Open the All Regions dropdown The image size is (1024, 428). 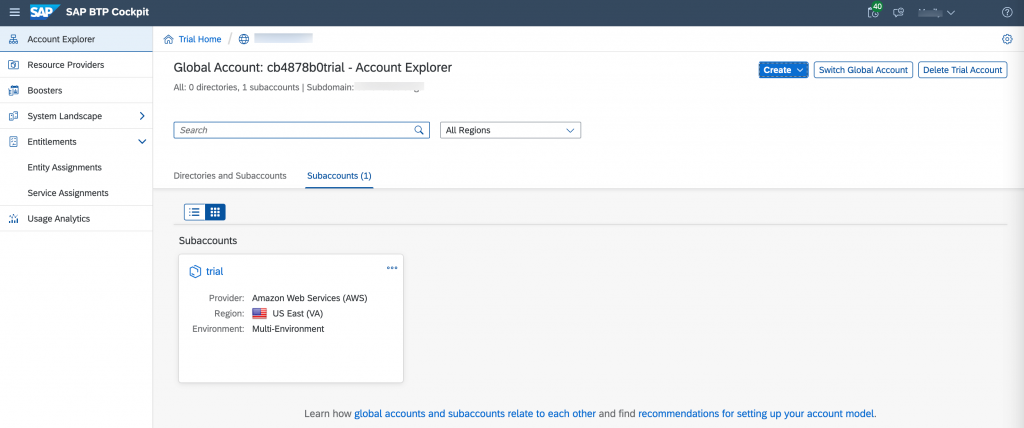[x=511, y=130]
